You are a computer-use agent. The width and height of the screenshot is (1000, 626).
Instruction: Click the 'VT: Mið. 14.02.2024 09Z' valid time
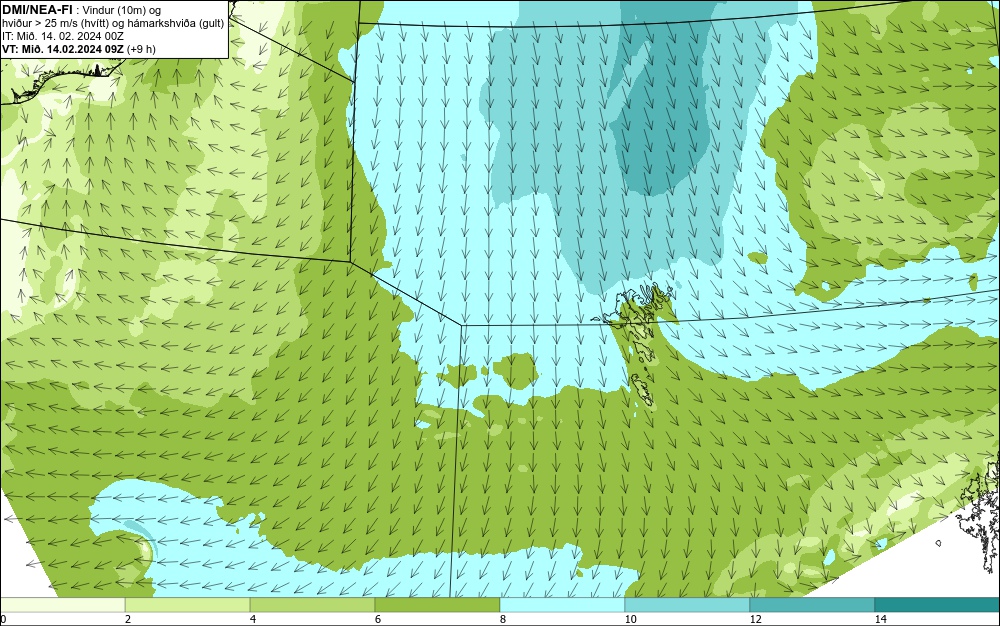(63, 49)
